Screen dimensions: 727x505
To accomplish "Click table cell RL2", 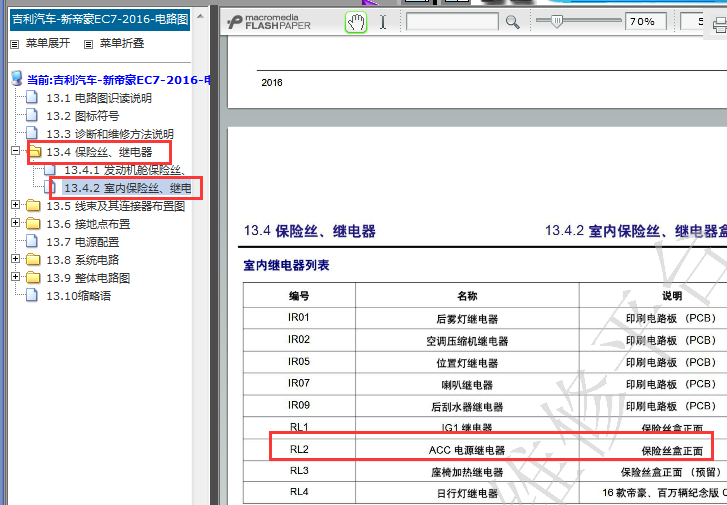I will pos(299,449).
